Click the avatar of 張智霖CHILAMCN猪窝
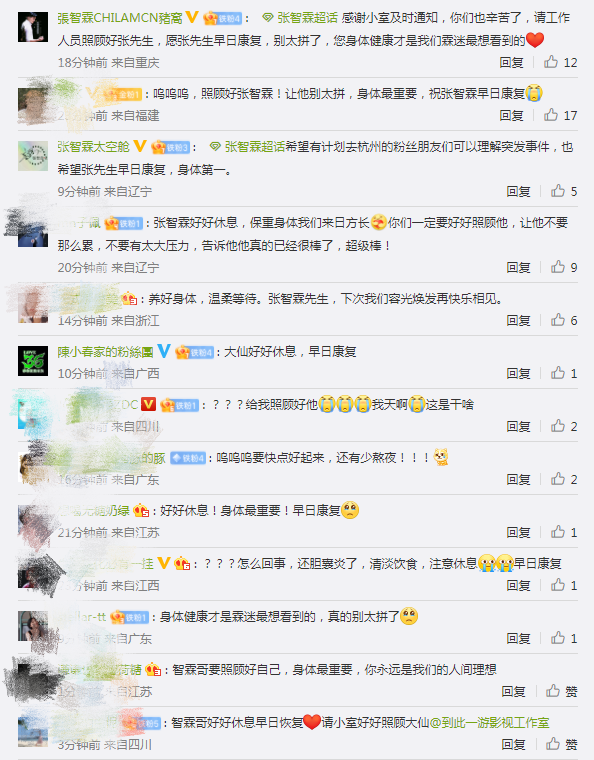This screenshot has width=594, height=760. (33, 27)
